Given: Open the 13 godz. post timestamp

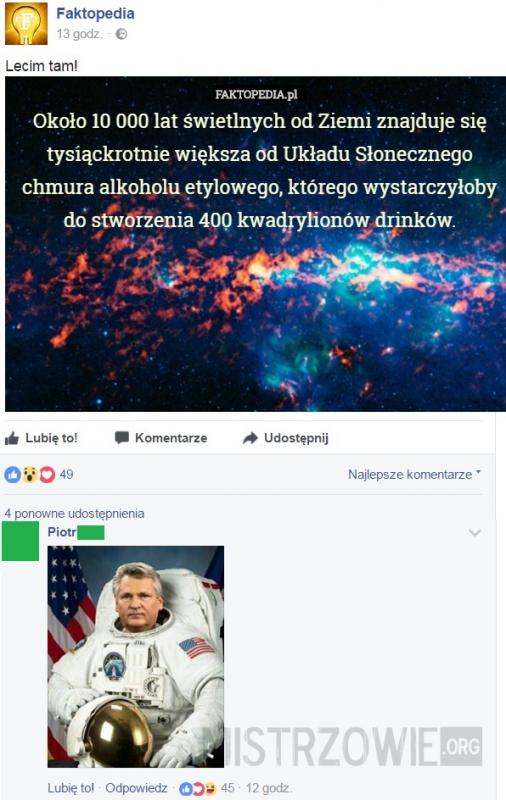Looking at the screenshot, I should point(80,34).
